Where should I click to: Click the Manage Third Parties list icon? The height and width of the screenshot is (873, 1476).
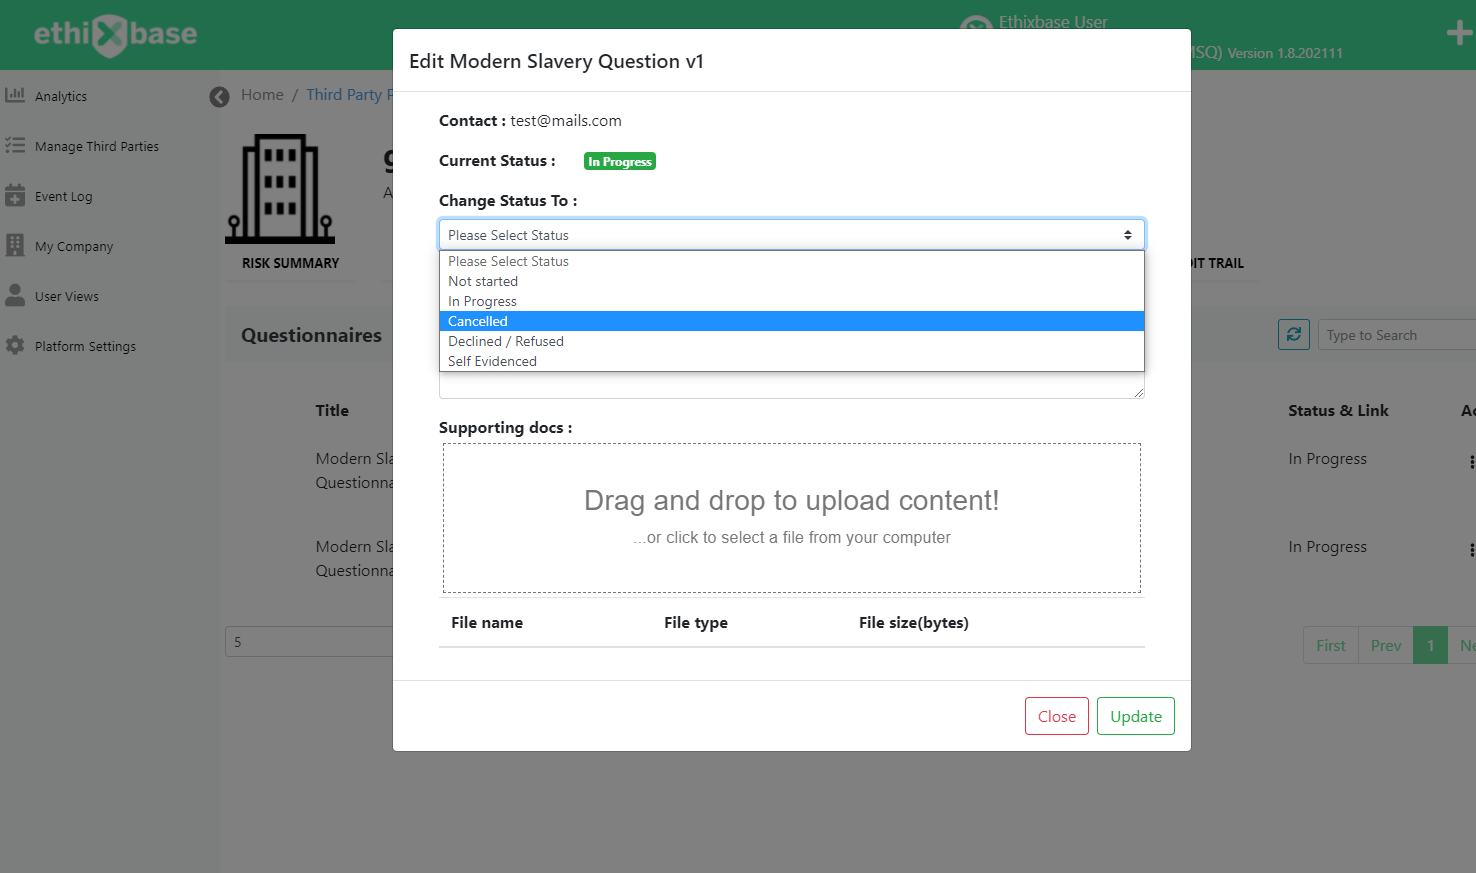[15, 145]
